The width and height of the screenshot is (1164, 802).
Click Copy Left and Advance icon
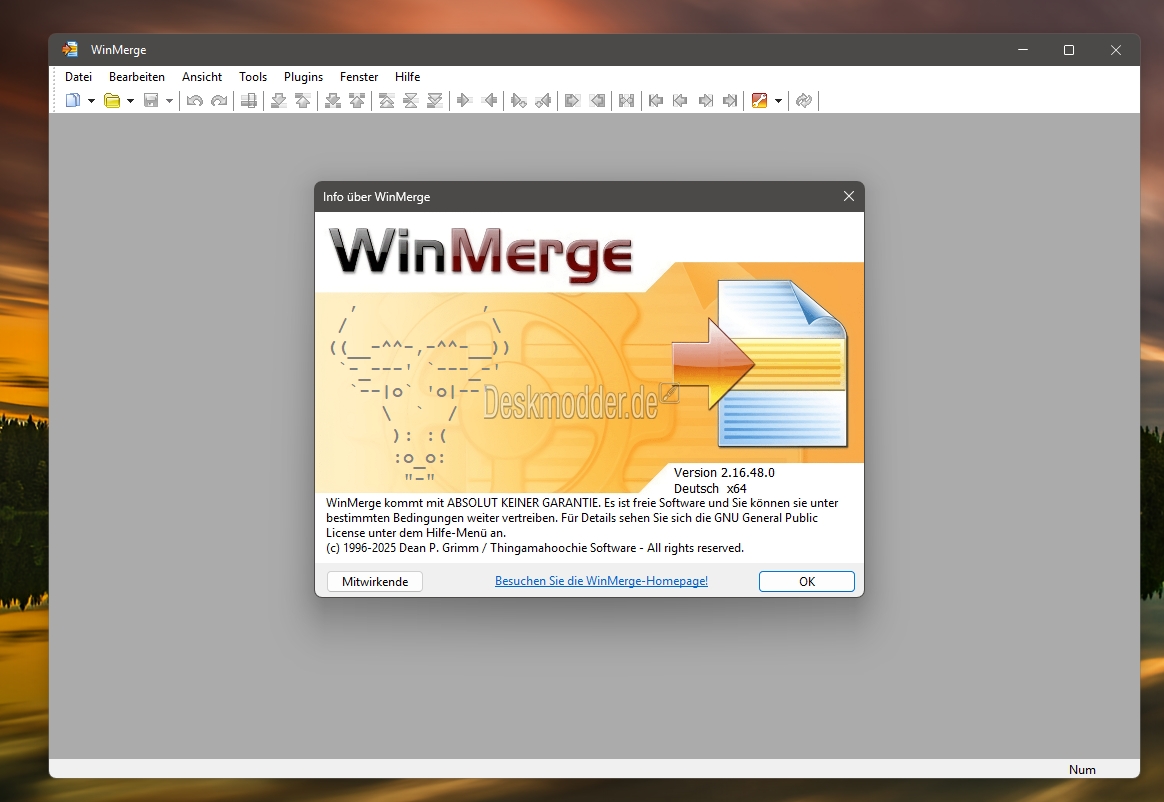pyautogui.click(x=543, y=100)
